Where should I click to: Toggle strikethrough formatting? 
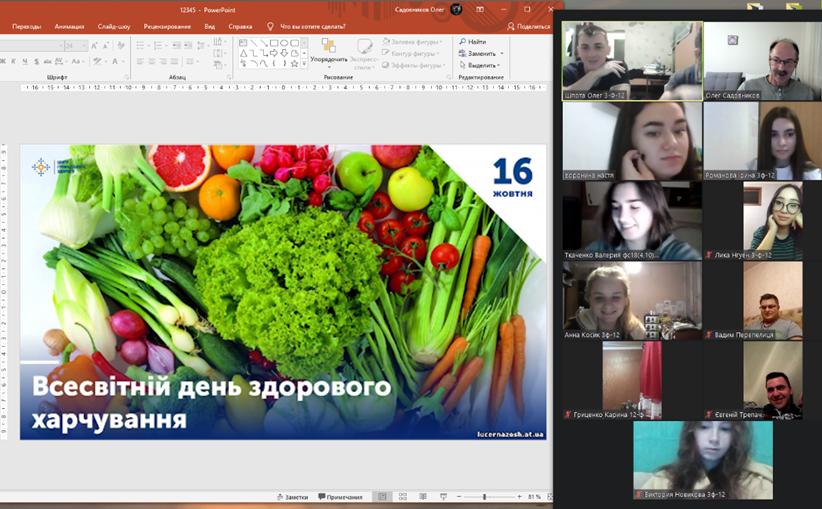click(x=48, y=61)
